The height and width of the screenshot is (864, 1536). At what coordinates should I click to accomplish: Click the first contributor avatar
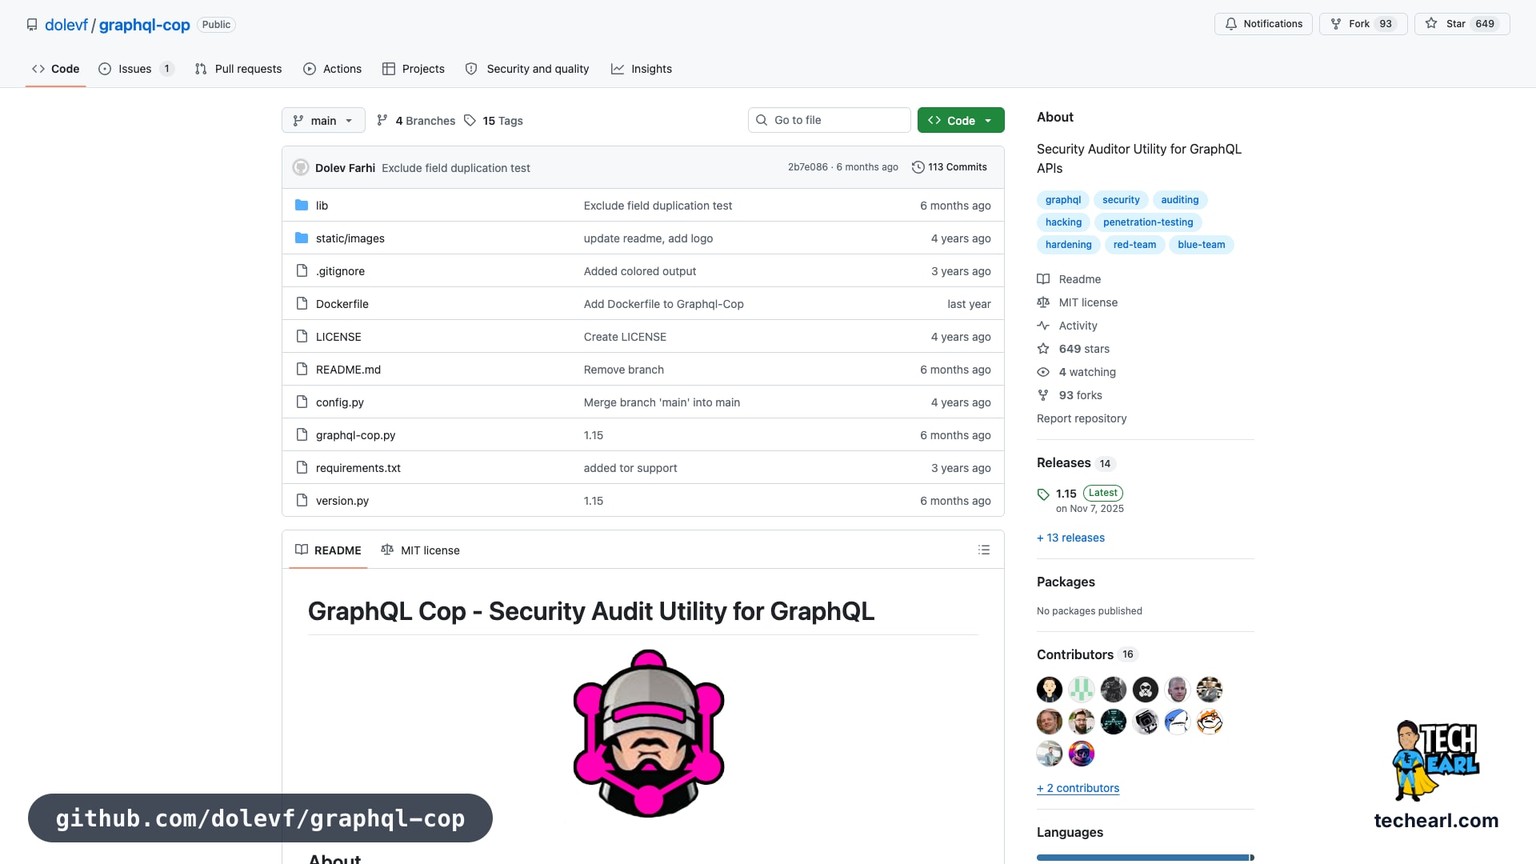(1049, 689)
